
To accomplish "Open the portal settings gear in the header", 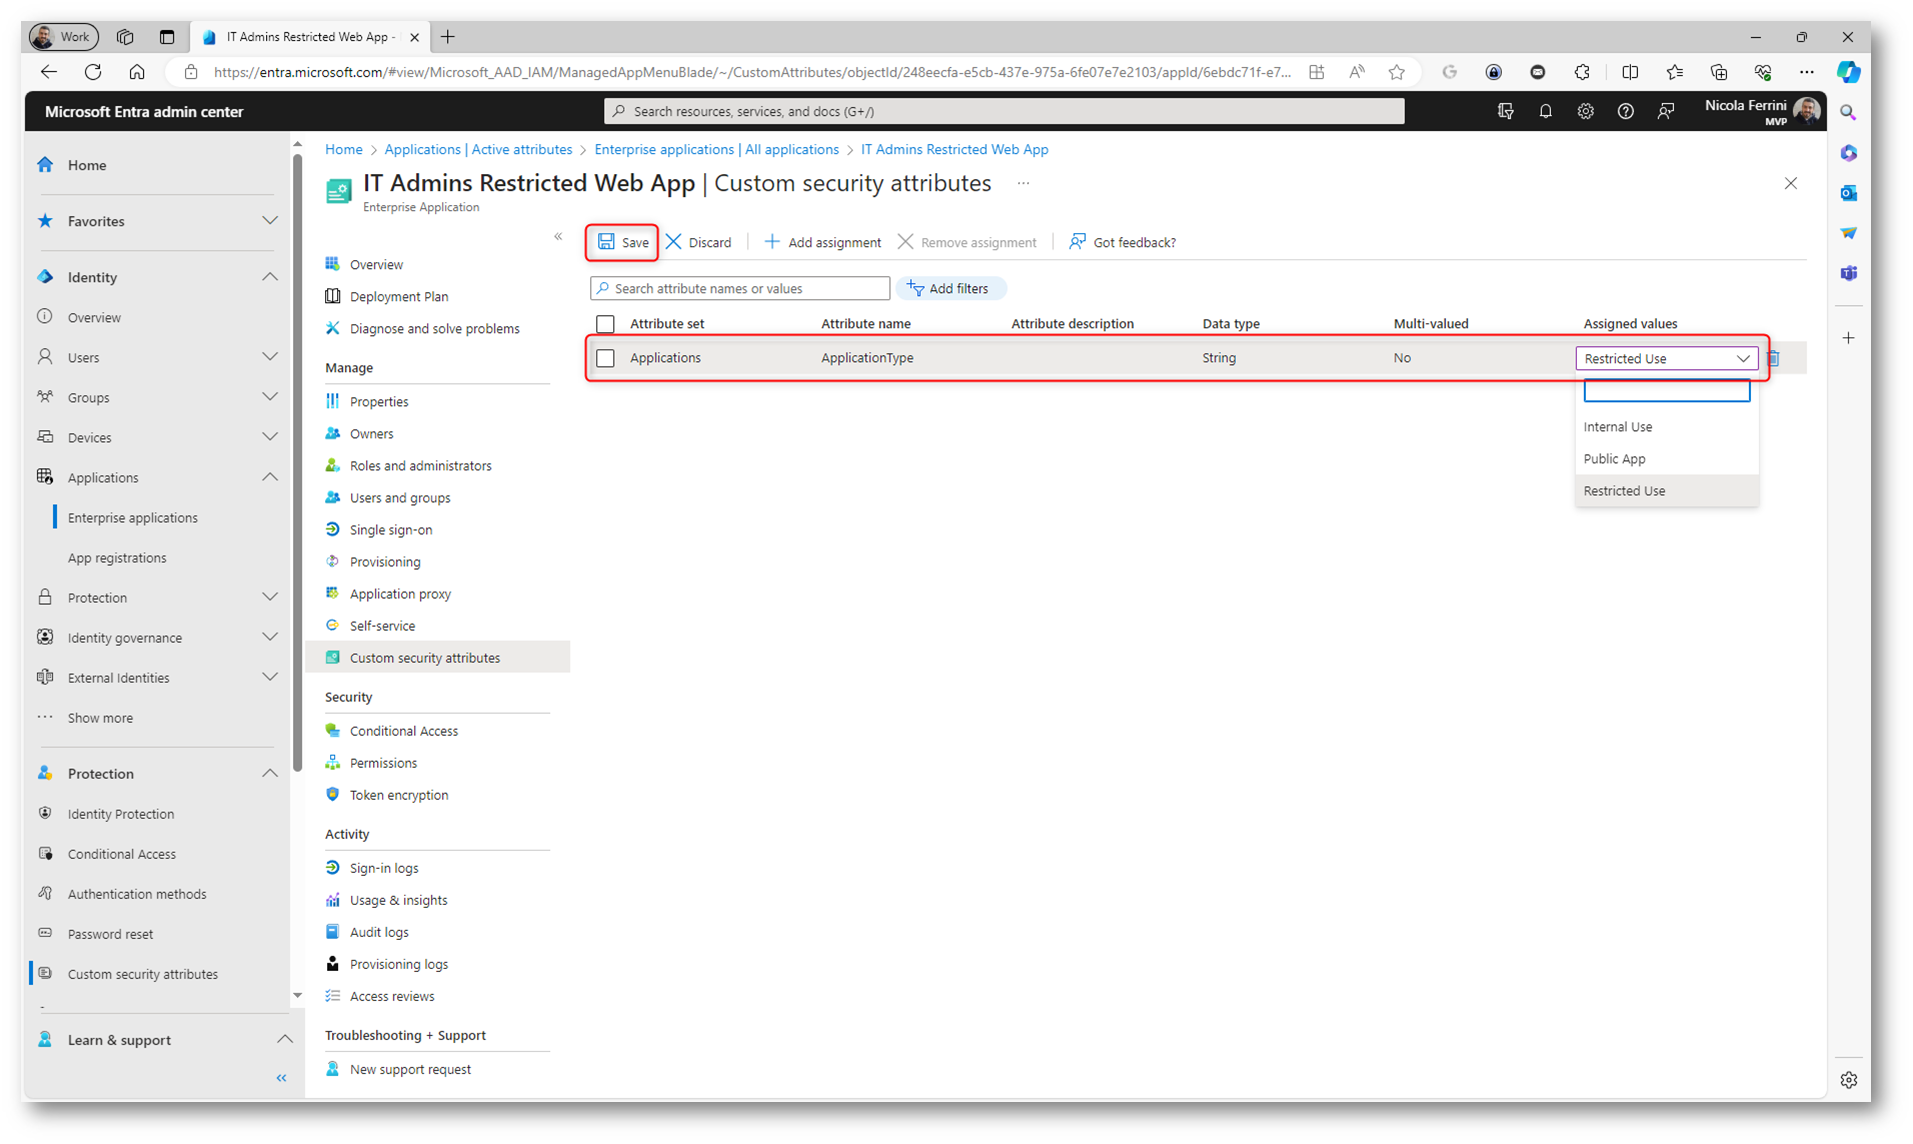I will click(x=1585, y=111).
